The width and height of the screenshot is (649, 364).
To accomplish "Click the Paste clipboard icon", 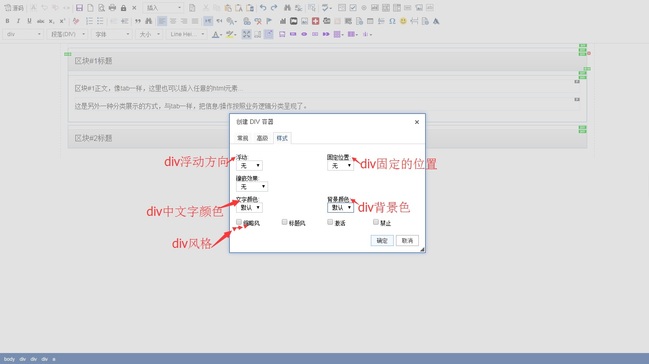I will (228, 8).
